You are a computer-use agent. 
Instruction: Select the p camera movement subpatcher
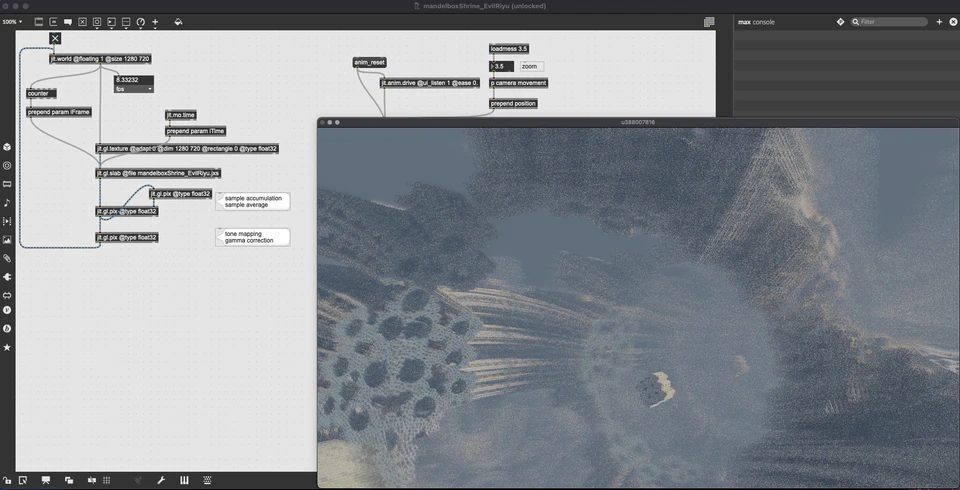pos(518,83)
